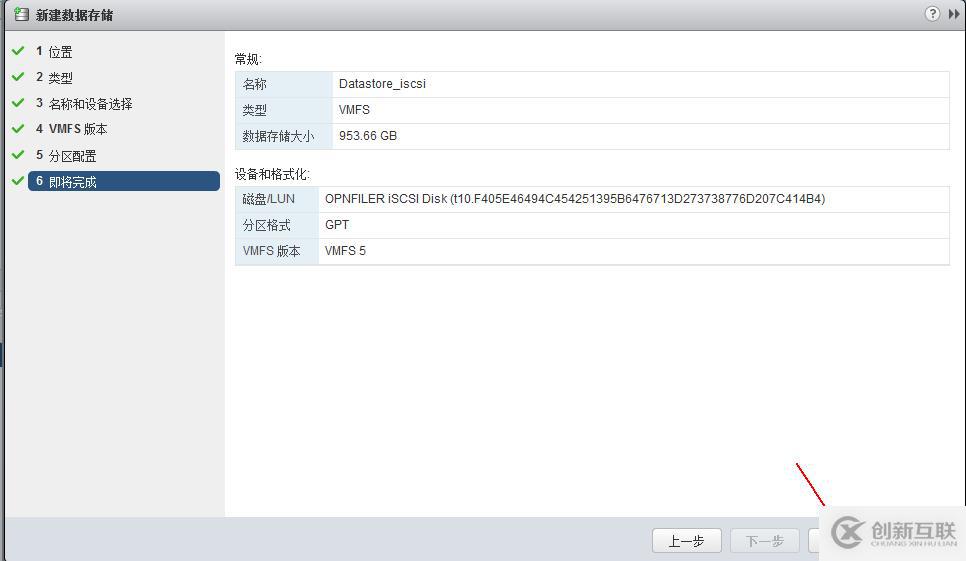Viewport: 966px width, 561px height.
Task: Select the Datastore_iscsi name value
Action: tap(382, 84)
